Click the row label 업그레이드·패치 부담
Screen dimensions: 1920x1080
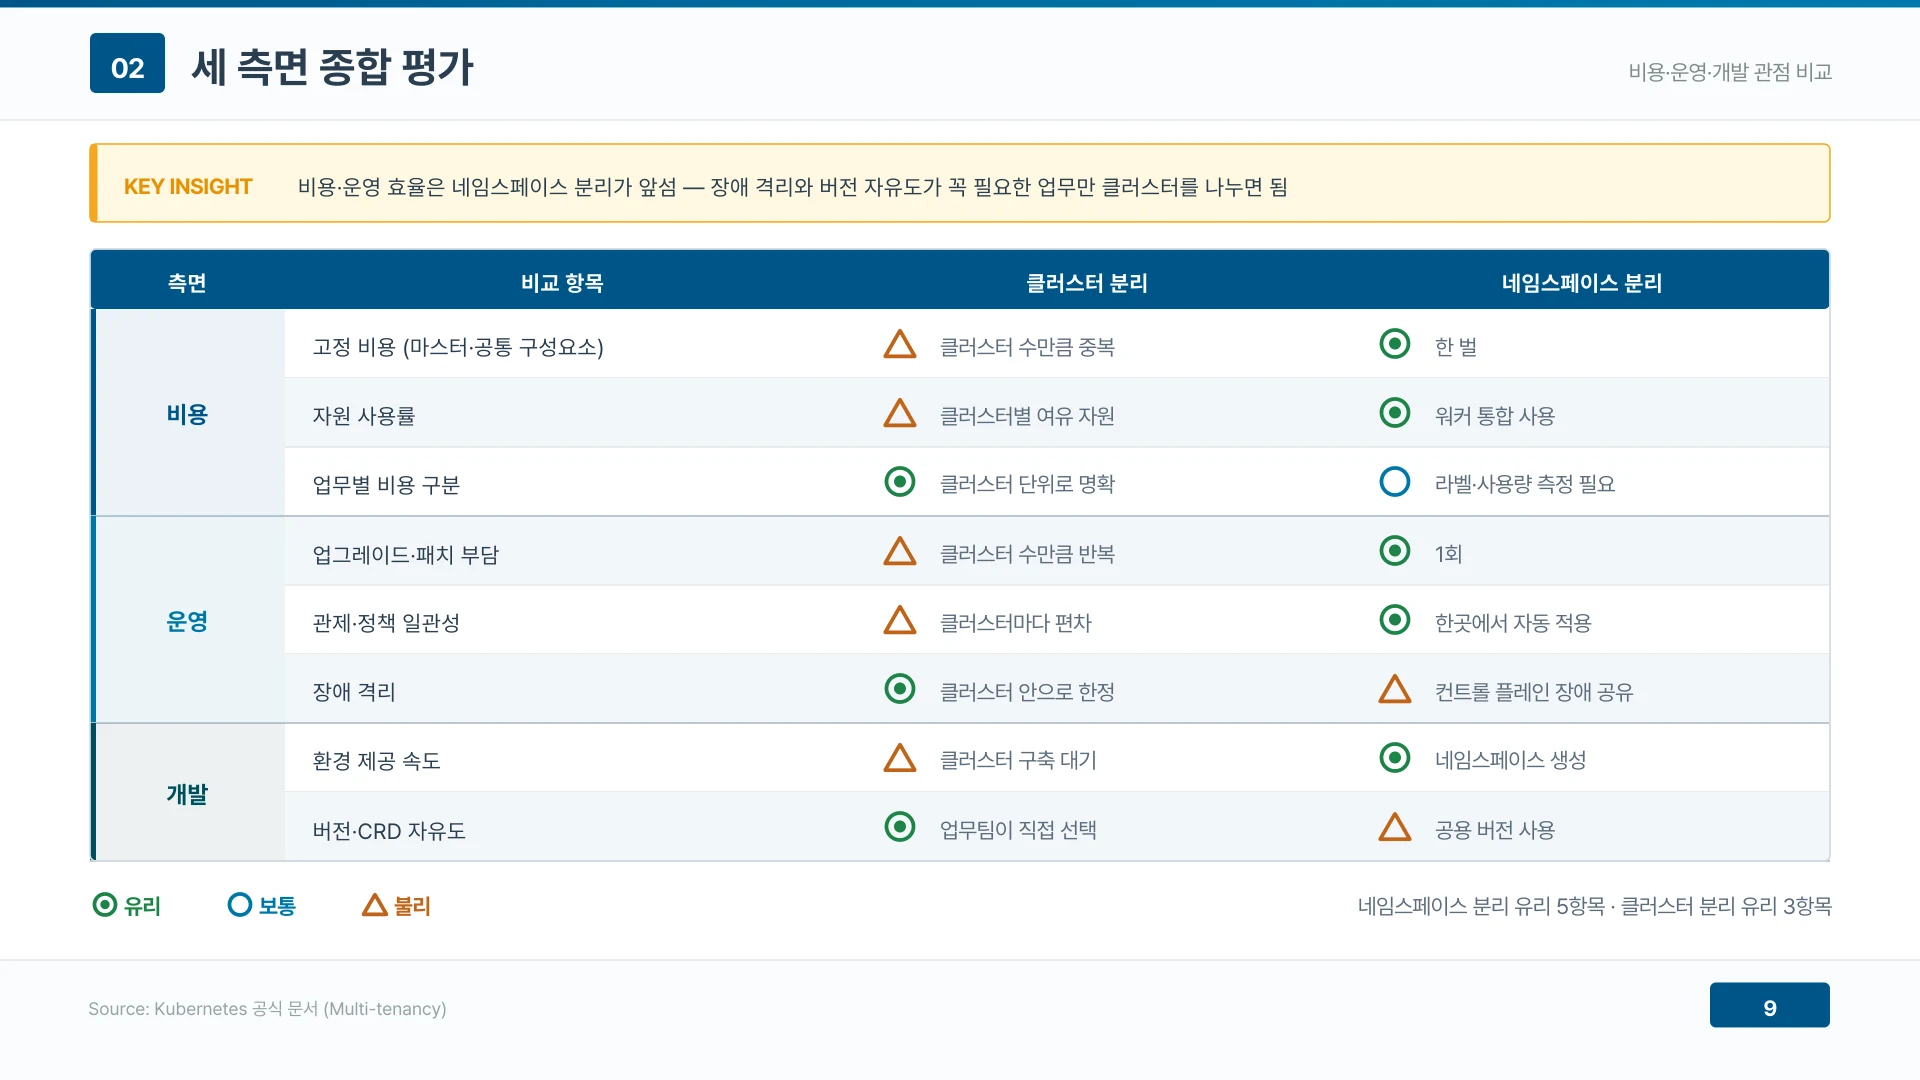[x=406, y=555]
